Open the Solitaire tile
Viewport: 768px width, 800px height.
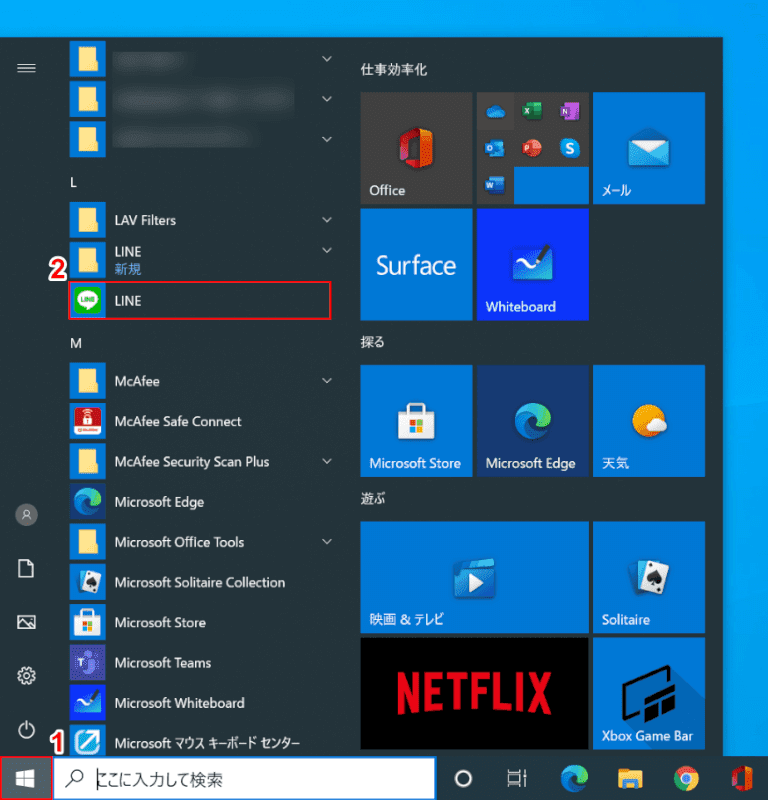click(x=649, y=577)
